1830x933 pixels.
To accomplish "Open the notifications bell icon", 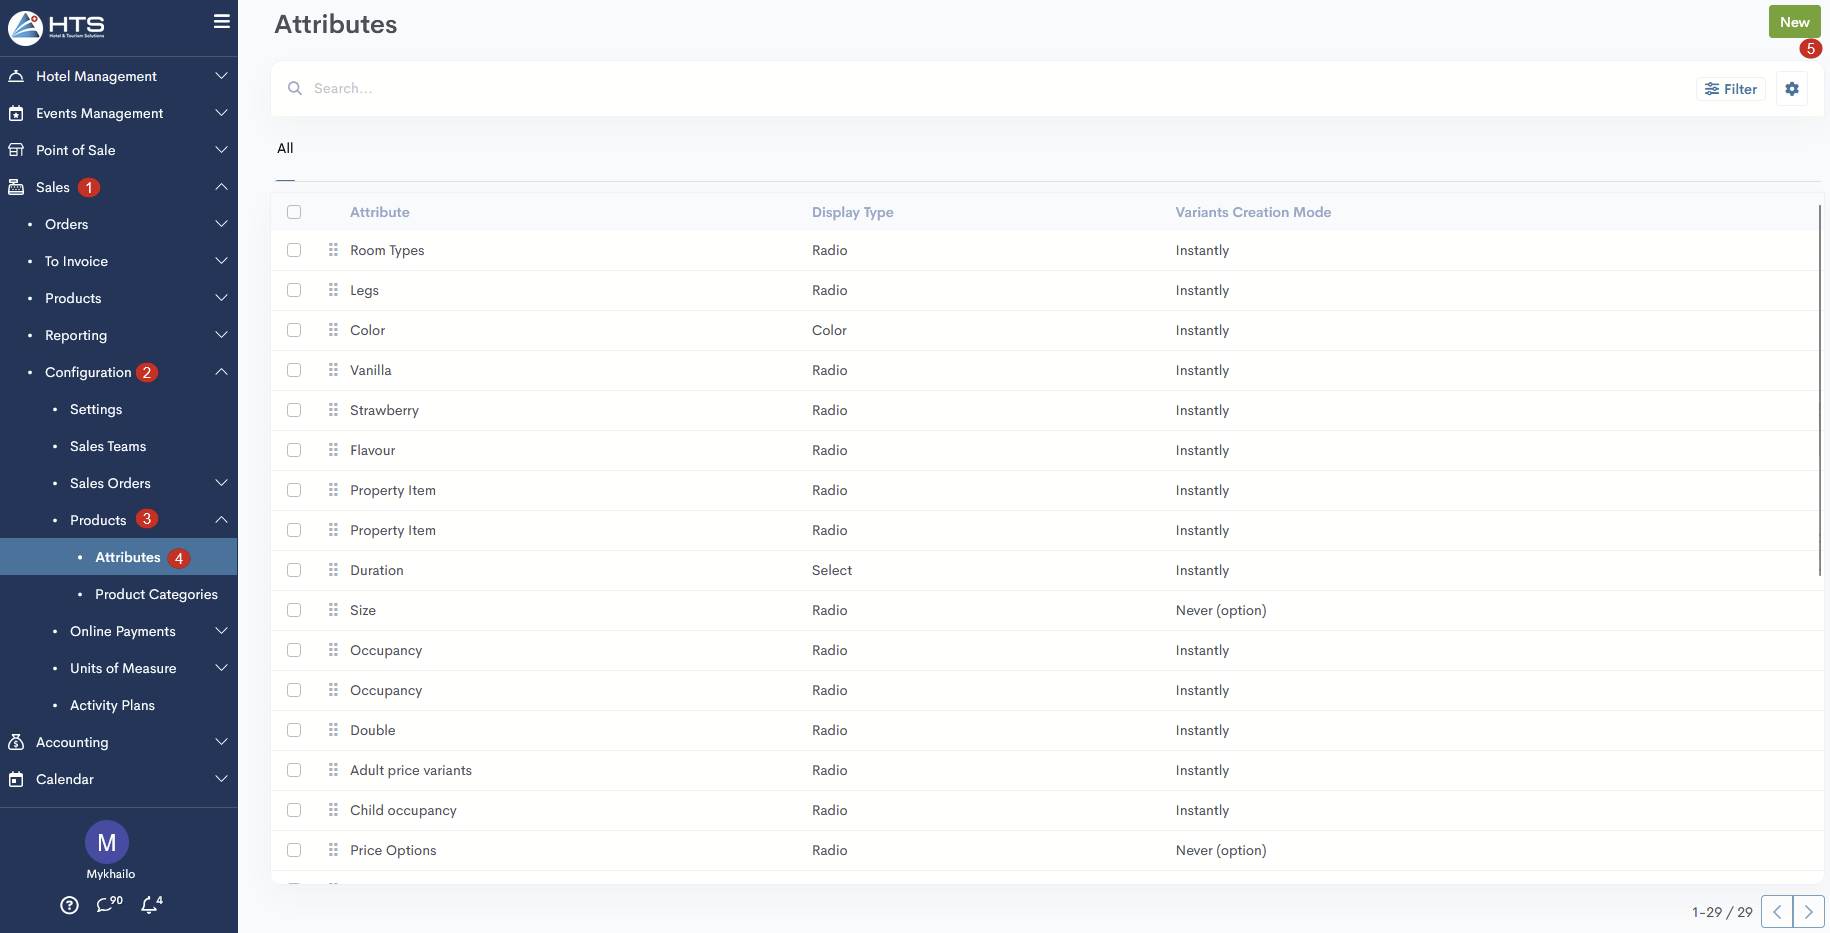I will [x=151, y=904].
